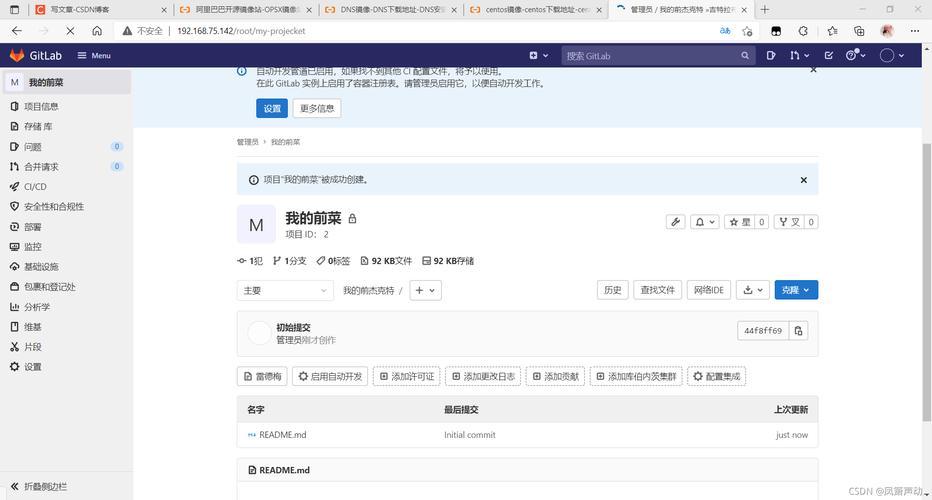The image size is (932, 500).
Task: Click the 92 KB文件 link
Action: coord(386,260)
